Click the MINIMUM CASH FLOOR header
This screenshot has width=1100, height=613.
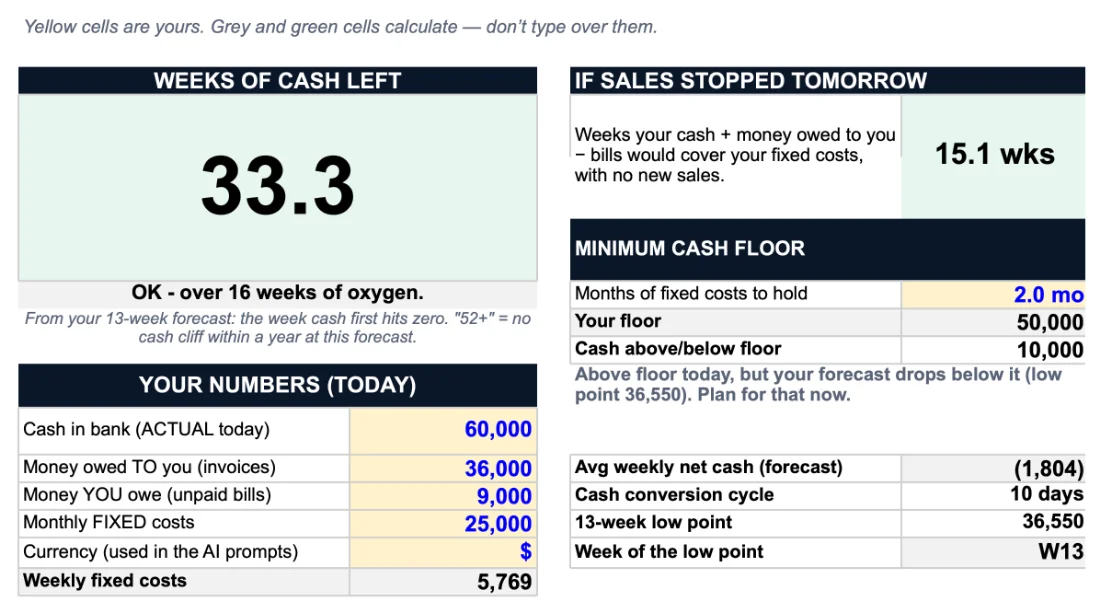pyautogui.click(x=827, y=249)
